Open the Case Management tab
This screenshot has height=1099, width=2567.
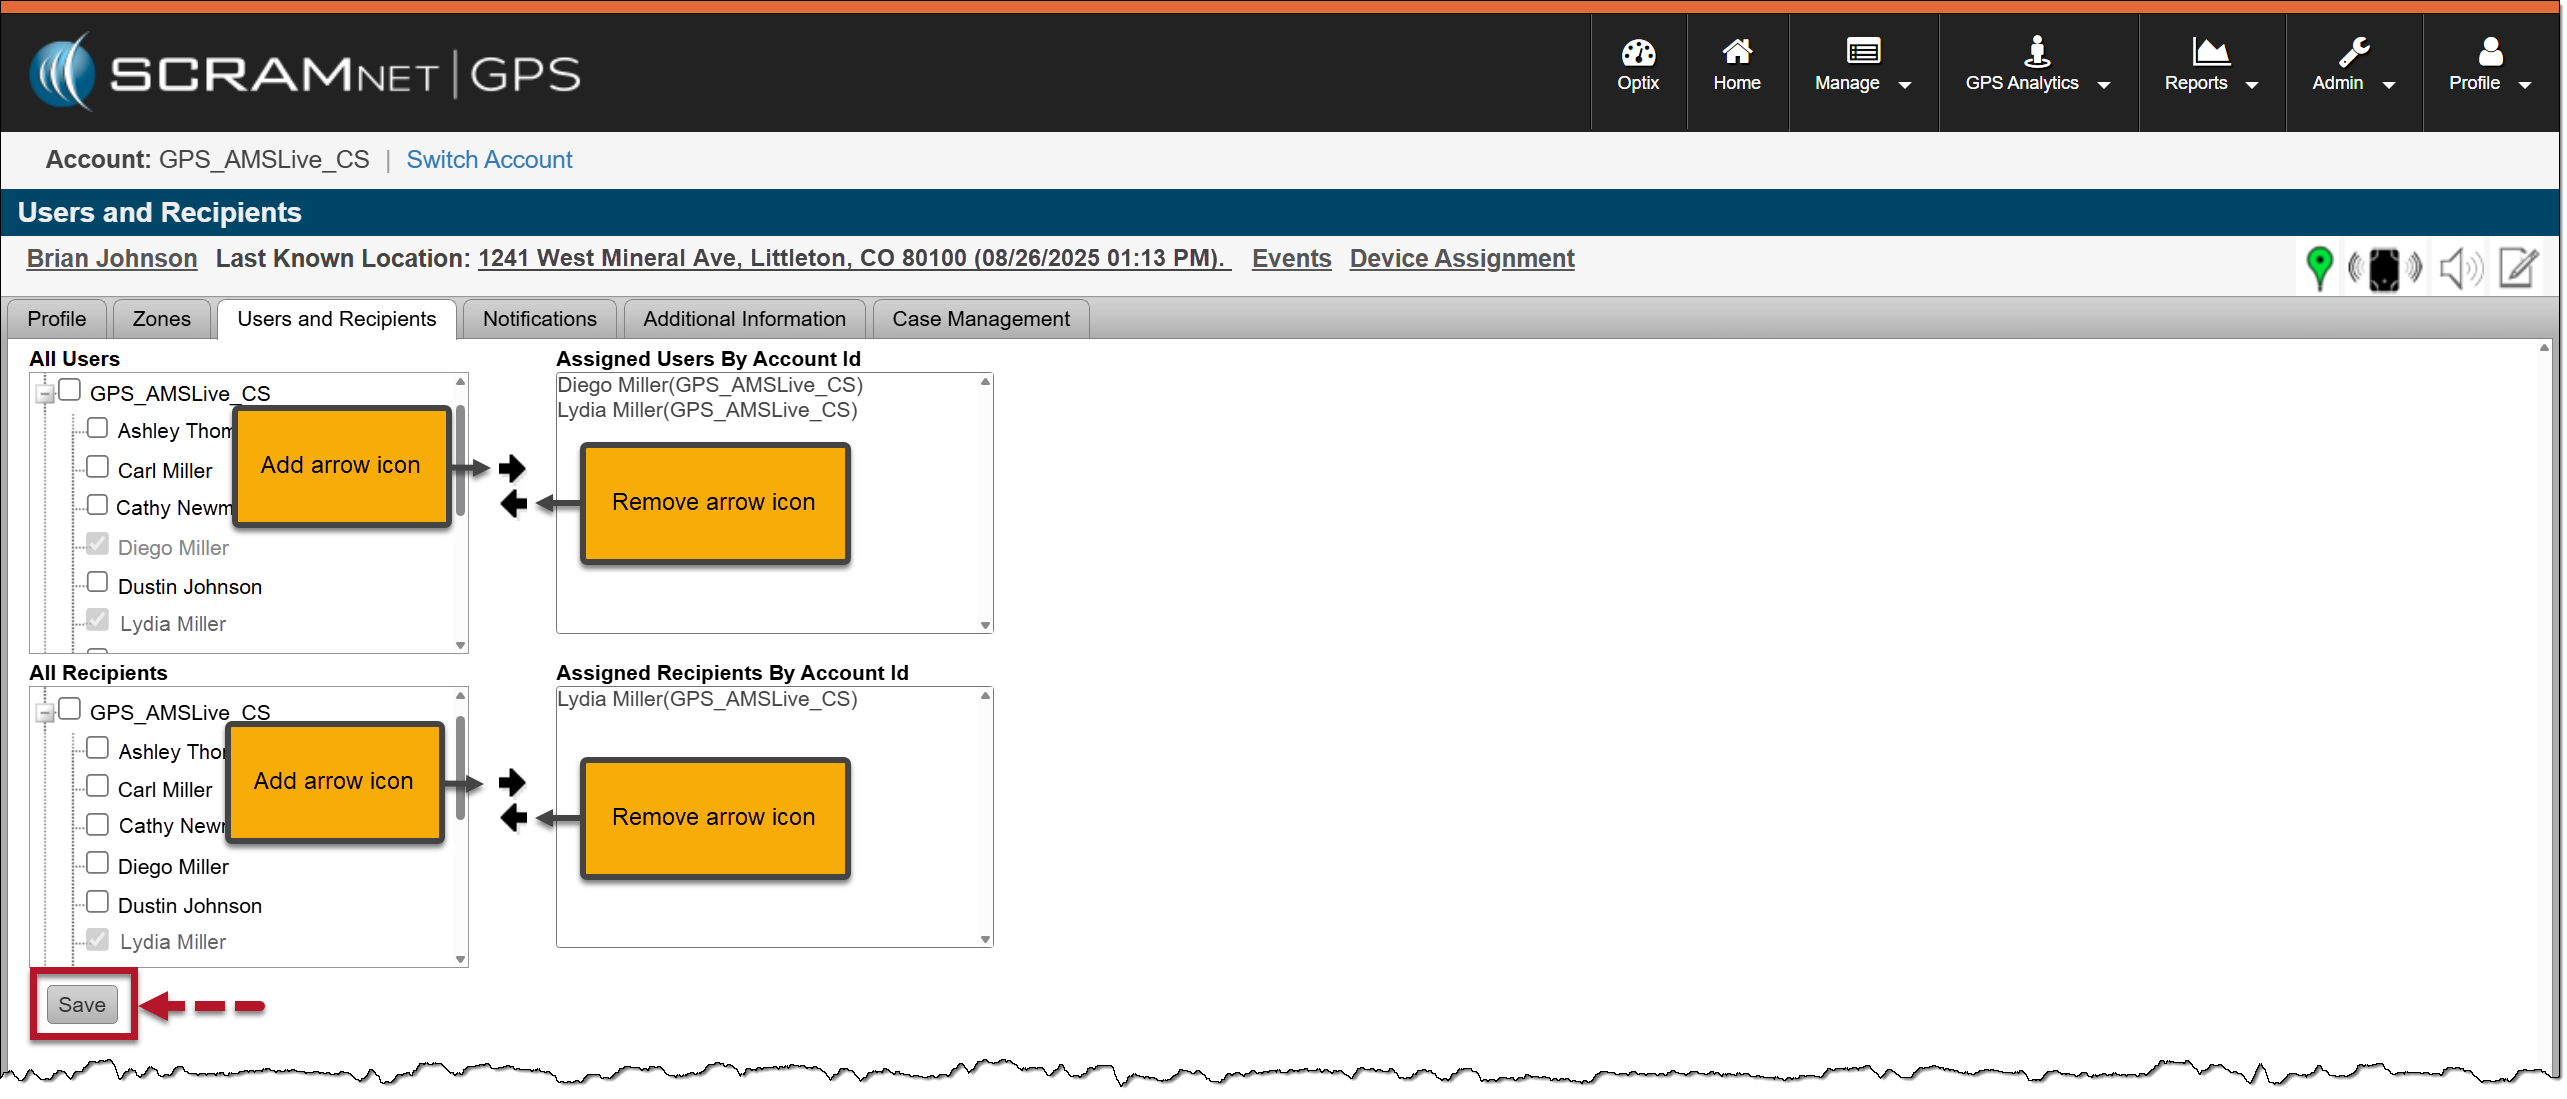pos(980,319)
